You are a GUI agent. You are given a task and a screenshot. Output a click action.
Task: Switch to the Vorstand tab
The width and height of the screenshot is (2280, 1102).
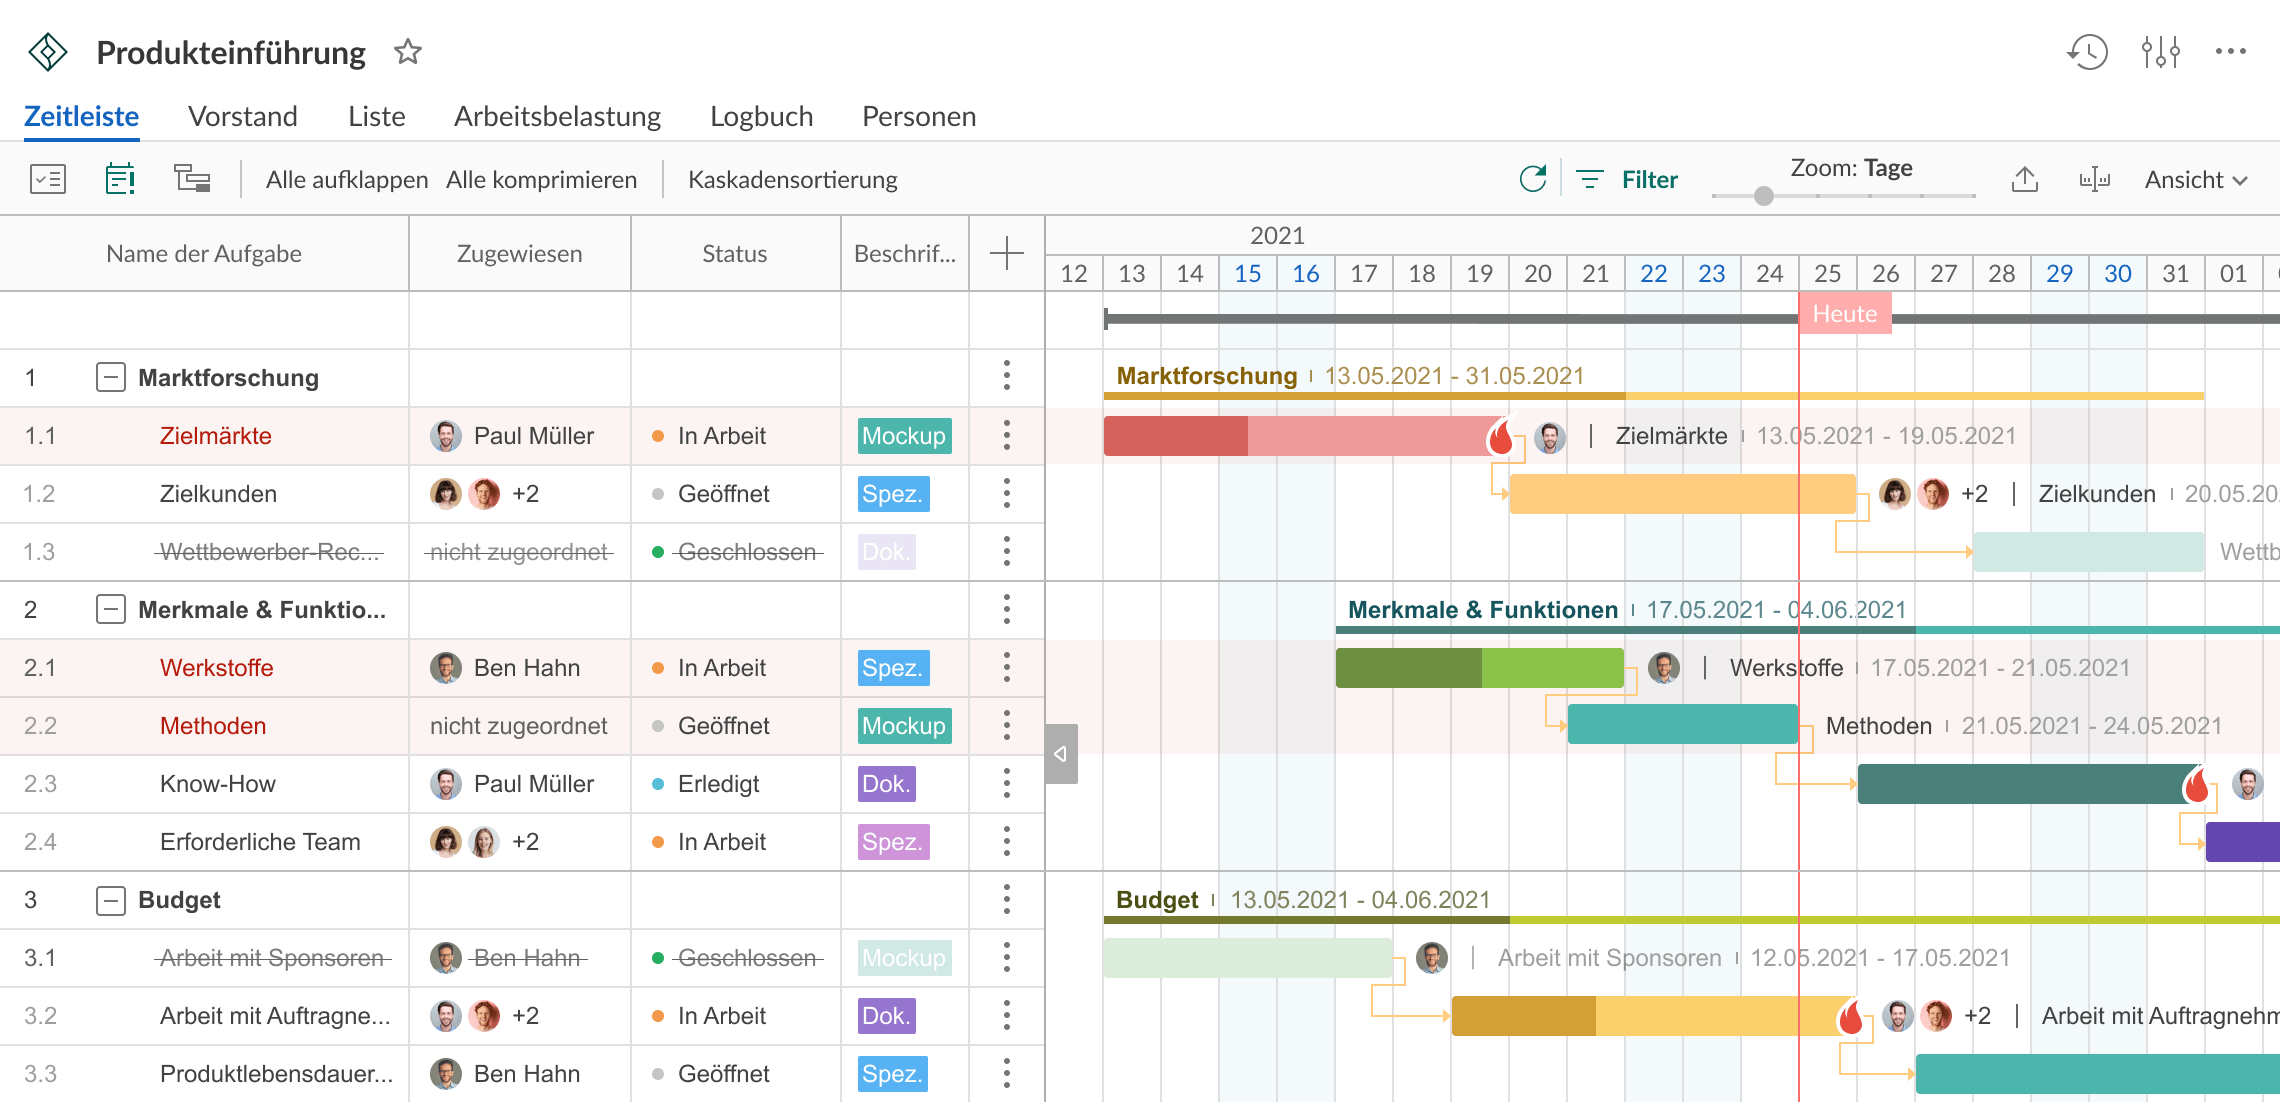[242, 116]
